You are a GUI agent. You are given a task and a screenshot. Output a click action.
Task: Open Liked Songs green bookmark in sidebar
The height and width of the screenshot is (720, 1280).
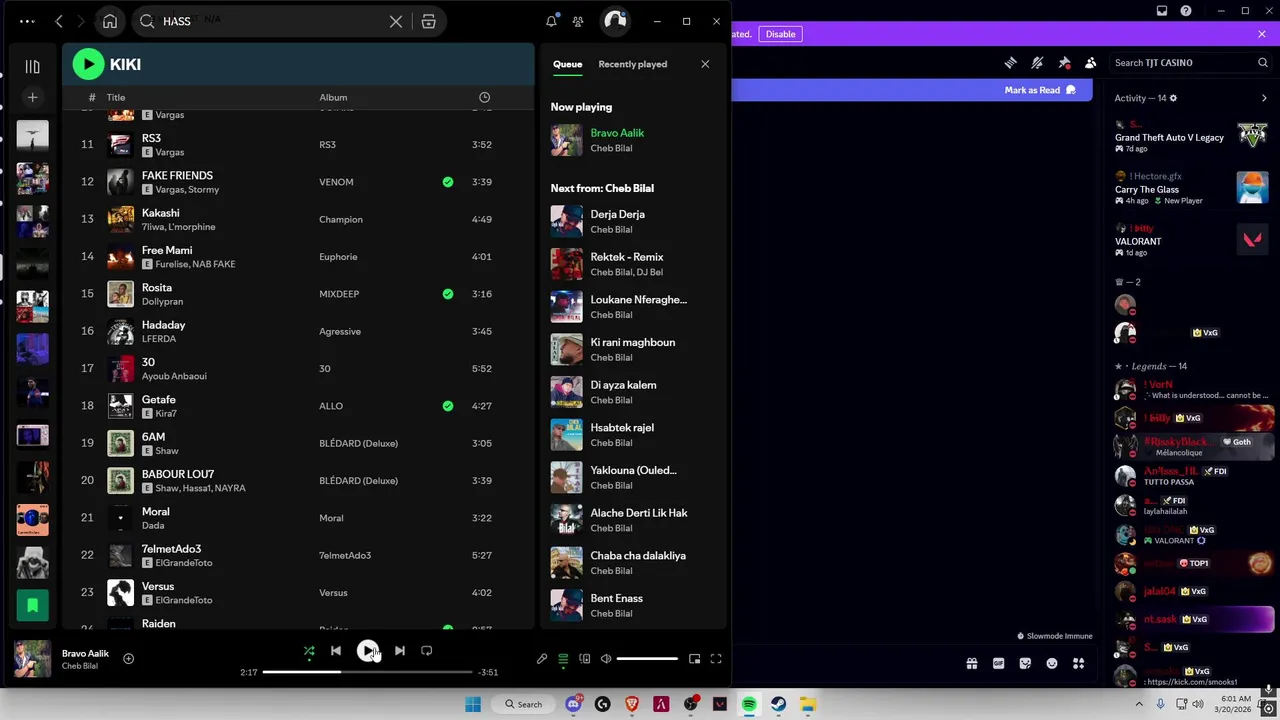32,605
